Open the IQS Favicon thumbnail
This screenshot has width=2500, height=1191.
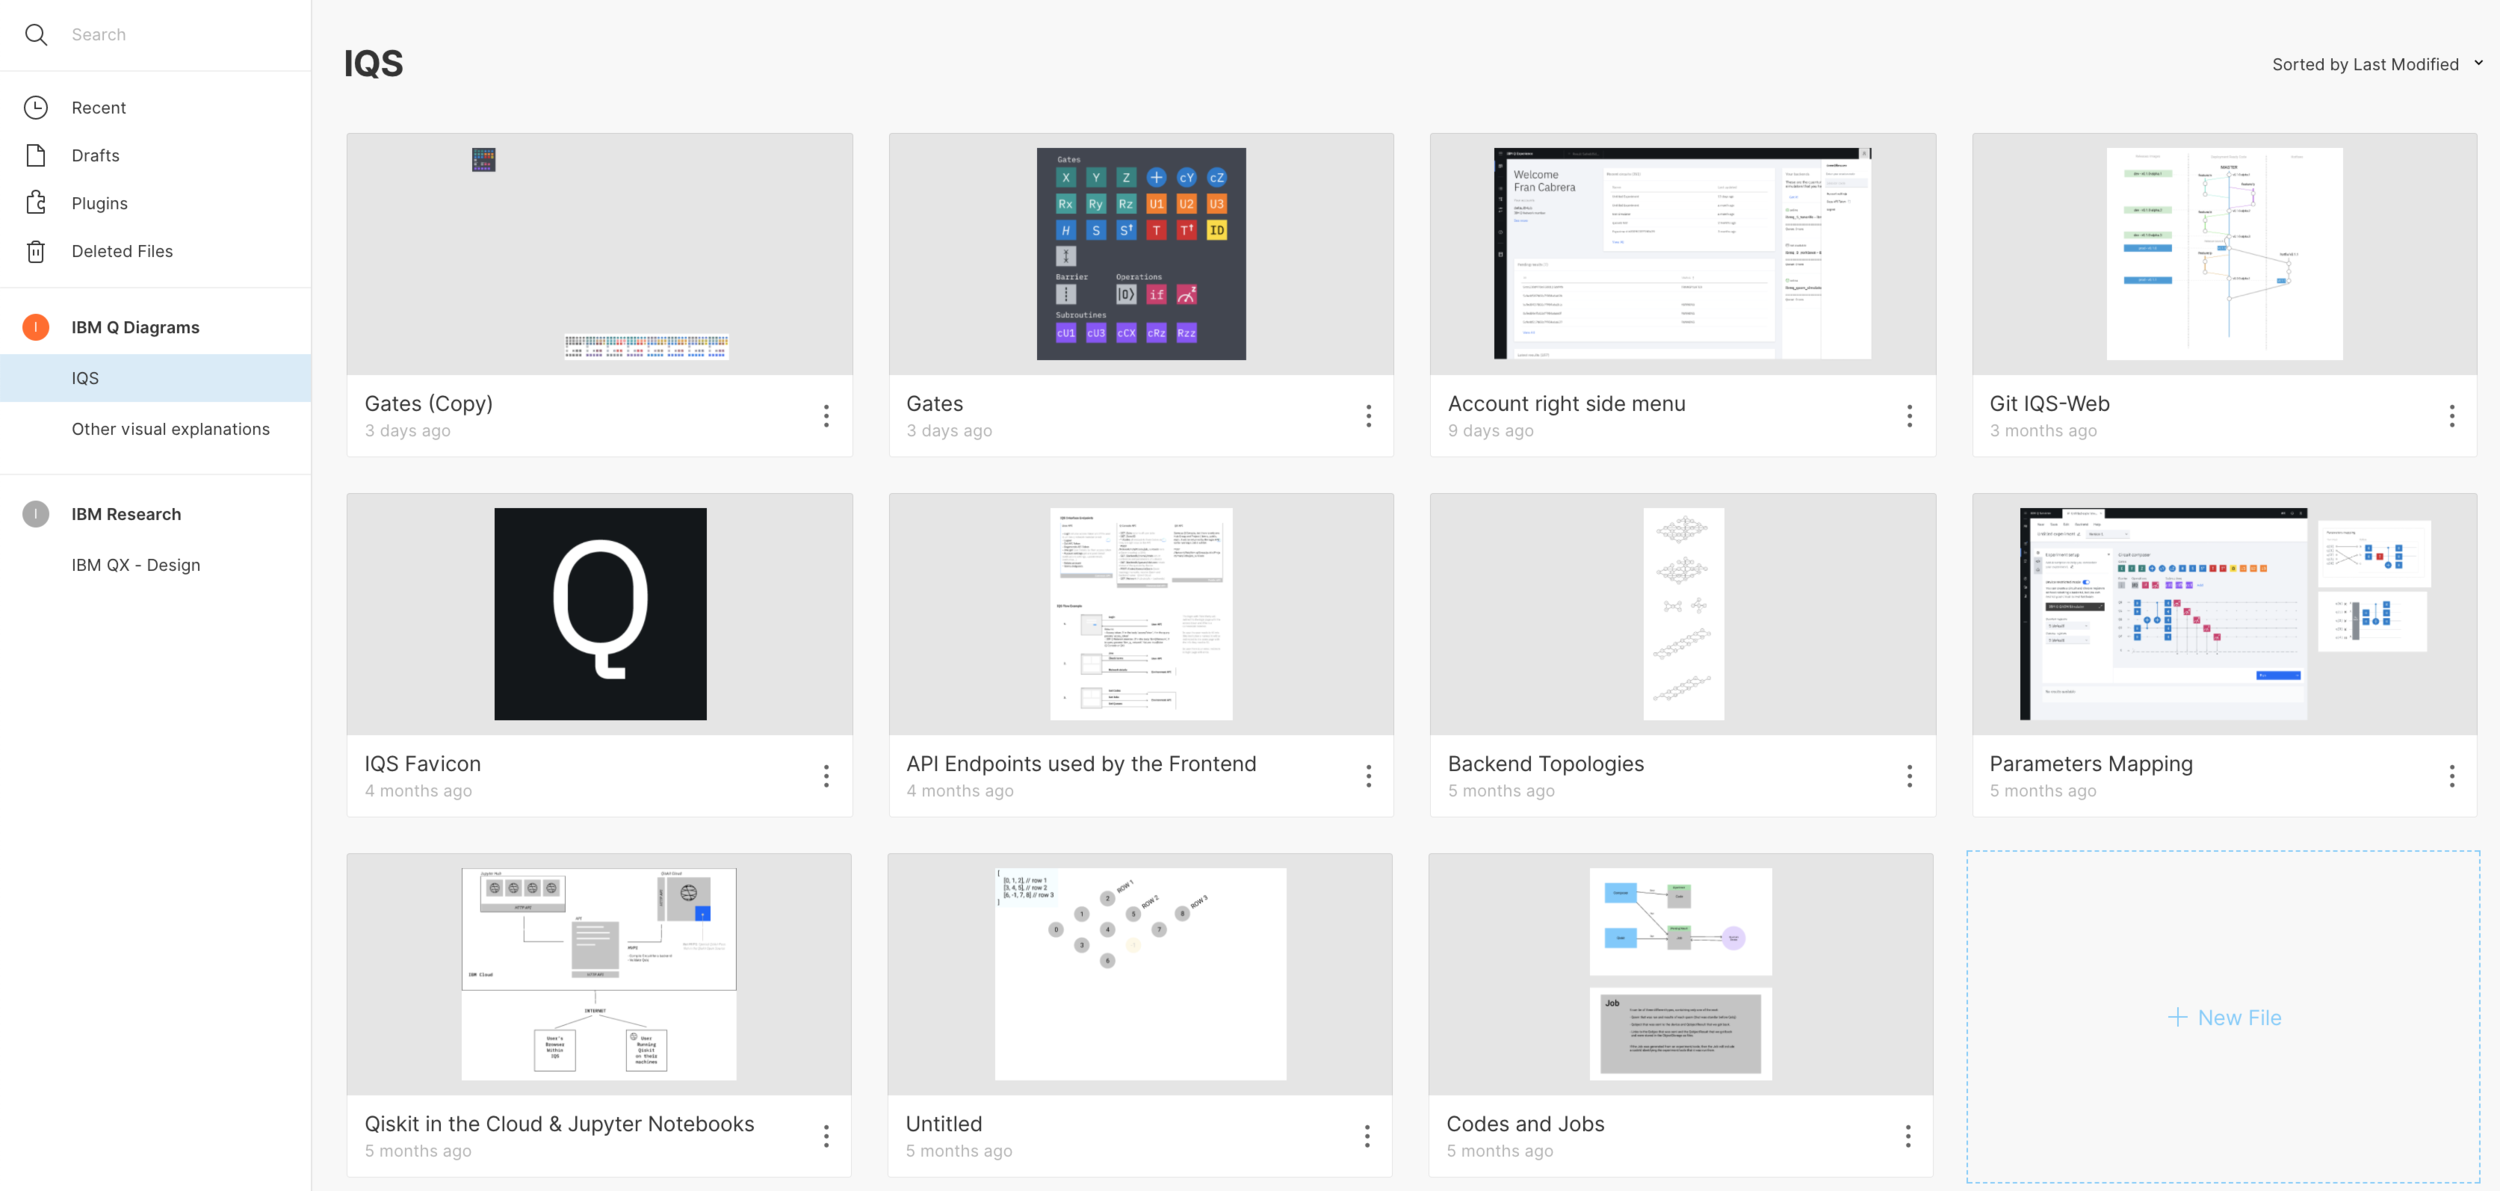click(600, 614)
